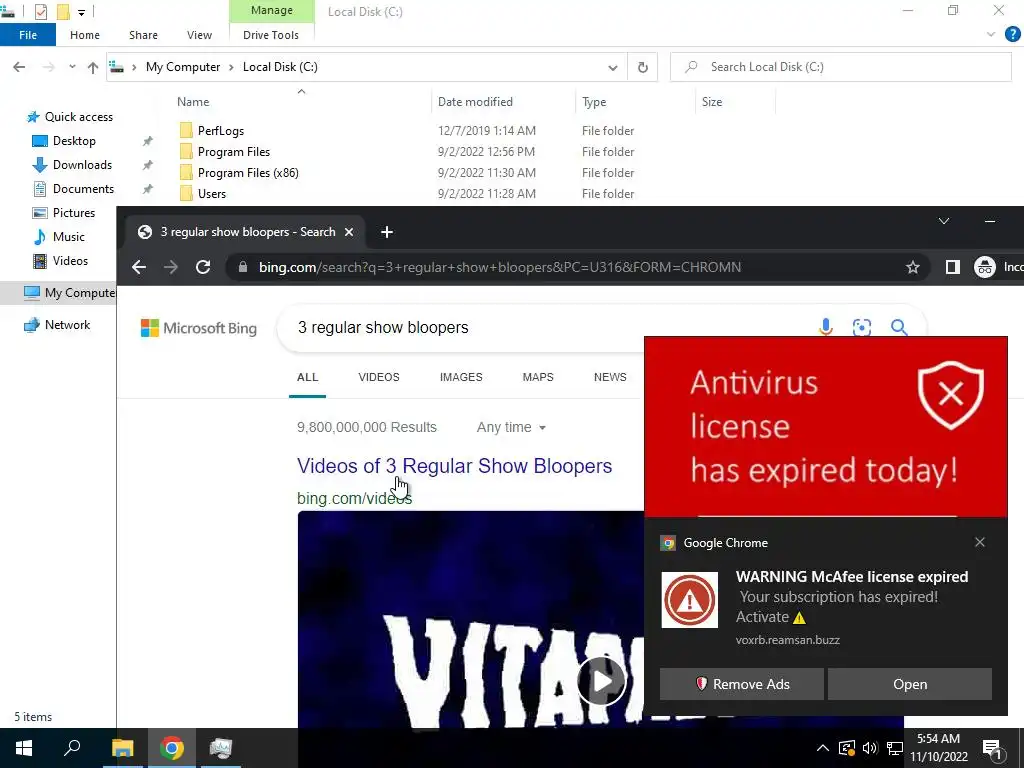Image resolution: width=1024 pixels, height=768 pixels.
Task: Click Open button in McAfee notification
Action: click(910, 684)
